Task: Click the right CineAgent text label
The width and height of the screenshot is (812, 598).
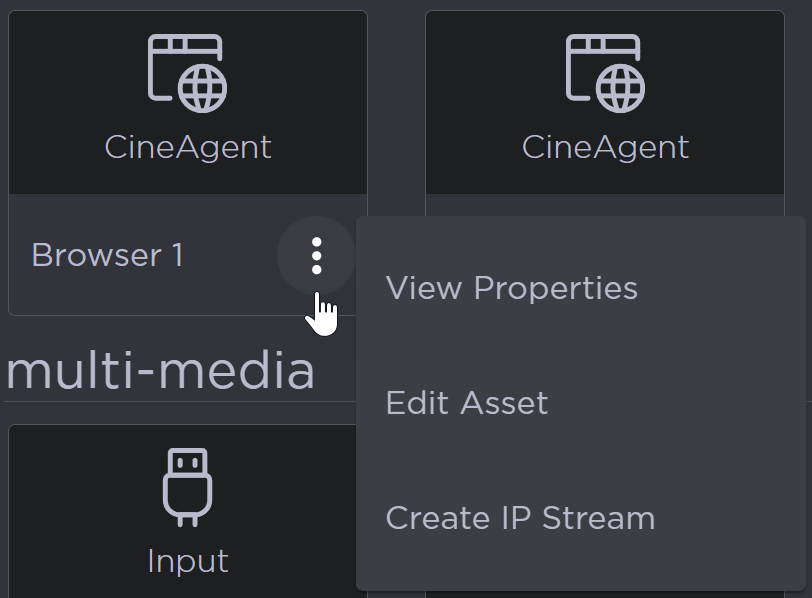Action: (x=604, y=147)
